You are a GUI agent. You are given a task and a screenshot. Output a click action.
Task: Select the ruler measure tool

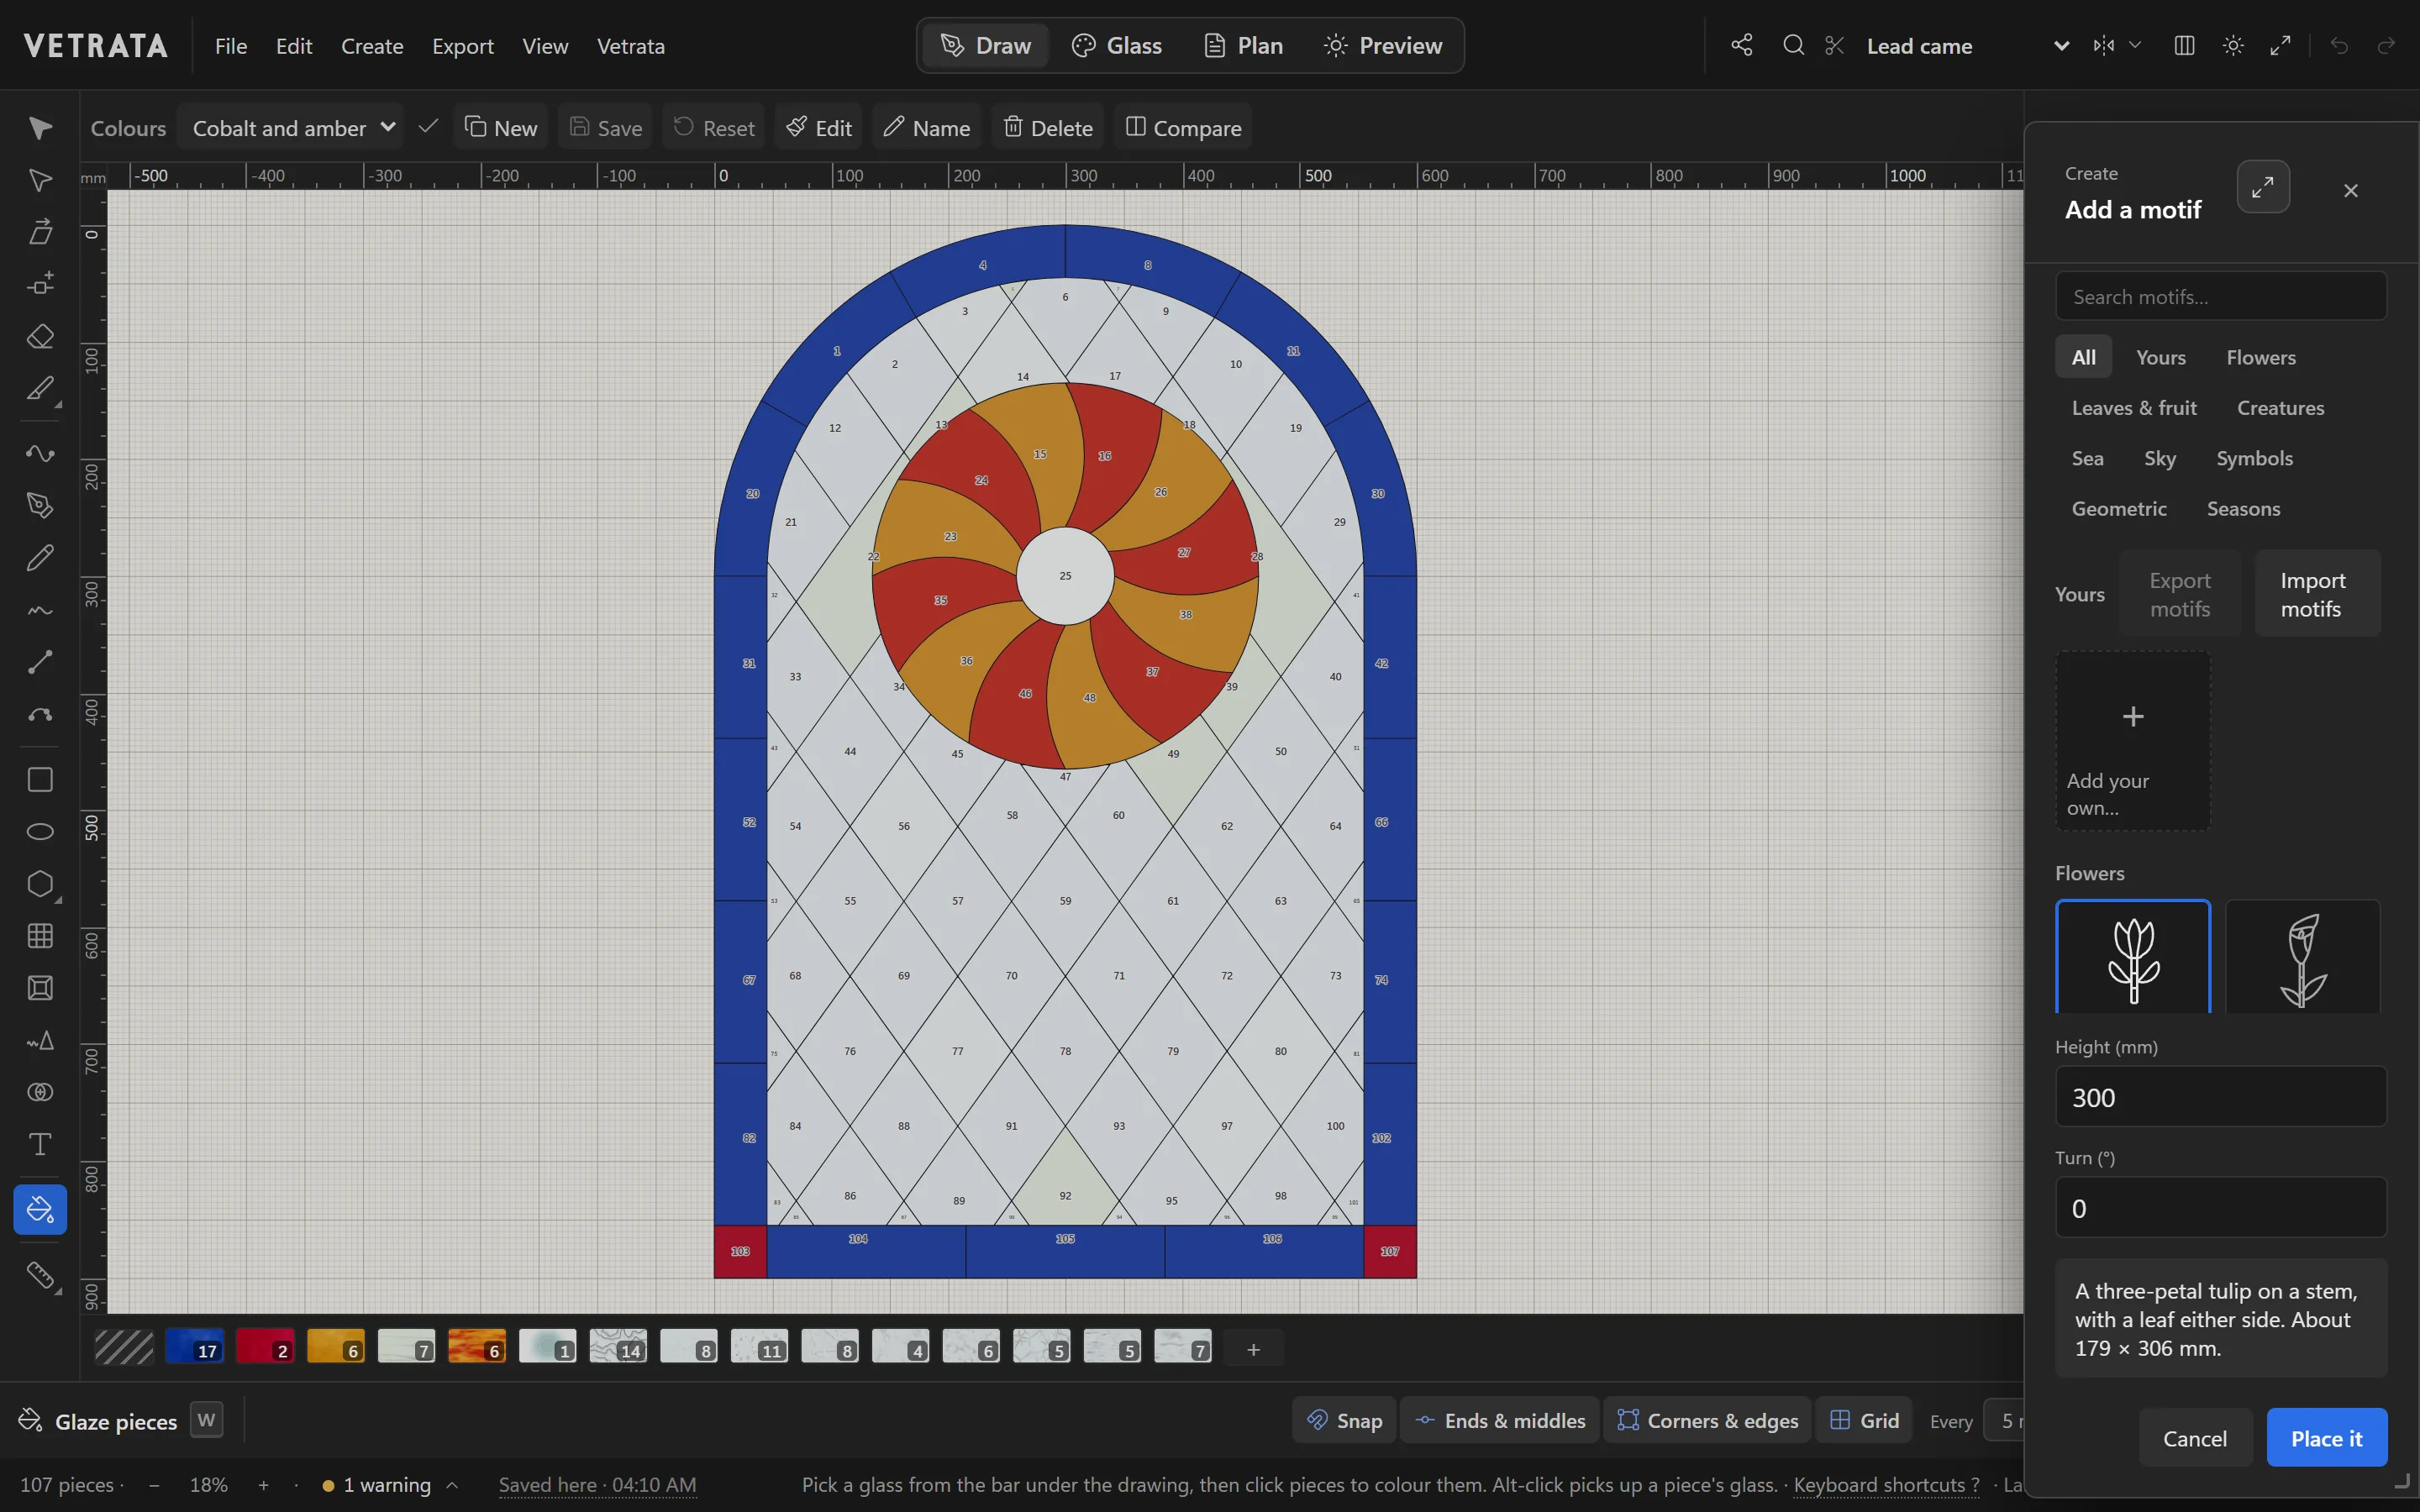(x=40, y=1275)
